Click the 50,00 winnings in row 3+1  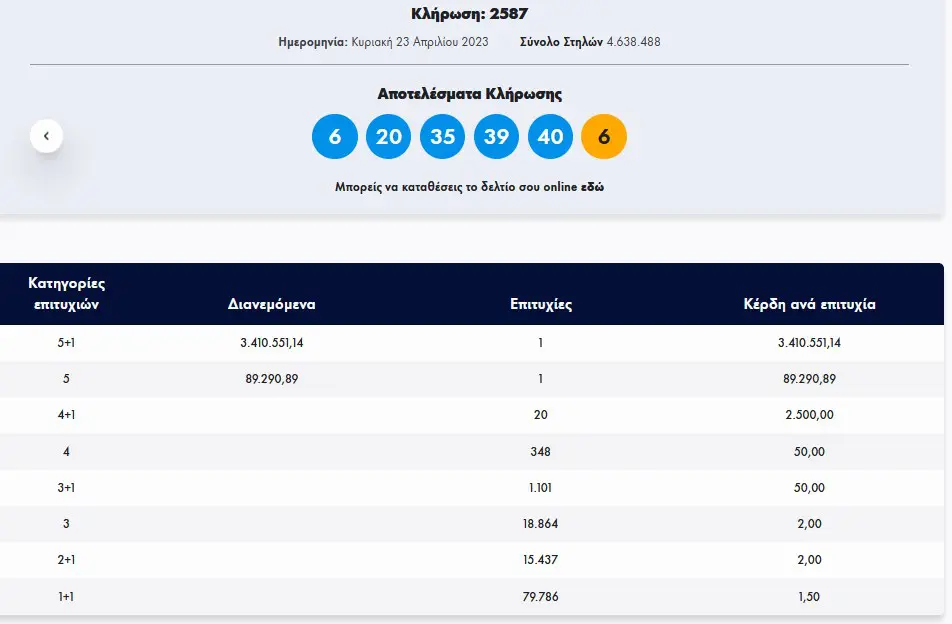click(x=809, y=487)
